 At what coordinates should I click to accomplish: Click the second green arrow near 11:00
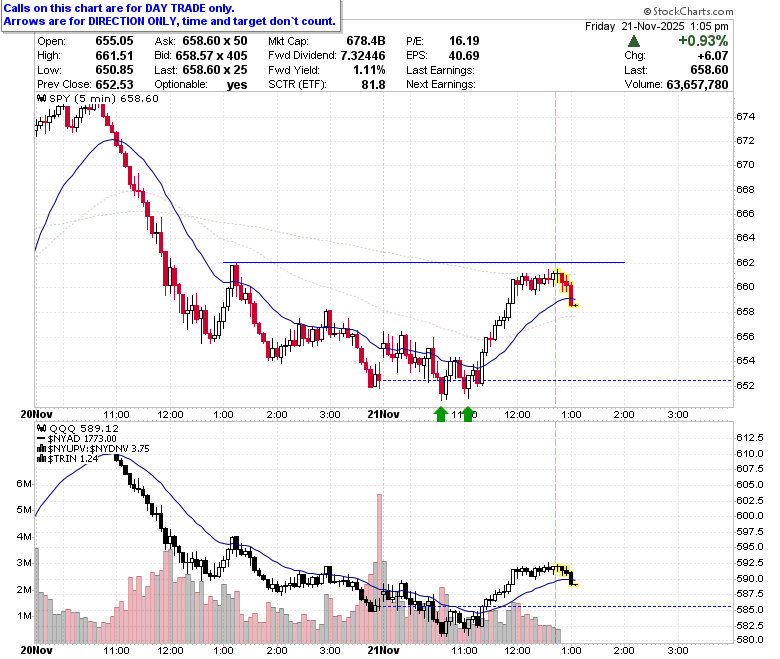[x=468, y=414]
